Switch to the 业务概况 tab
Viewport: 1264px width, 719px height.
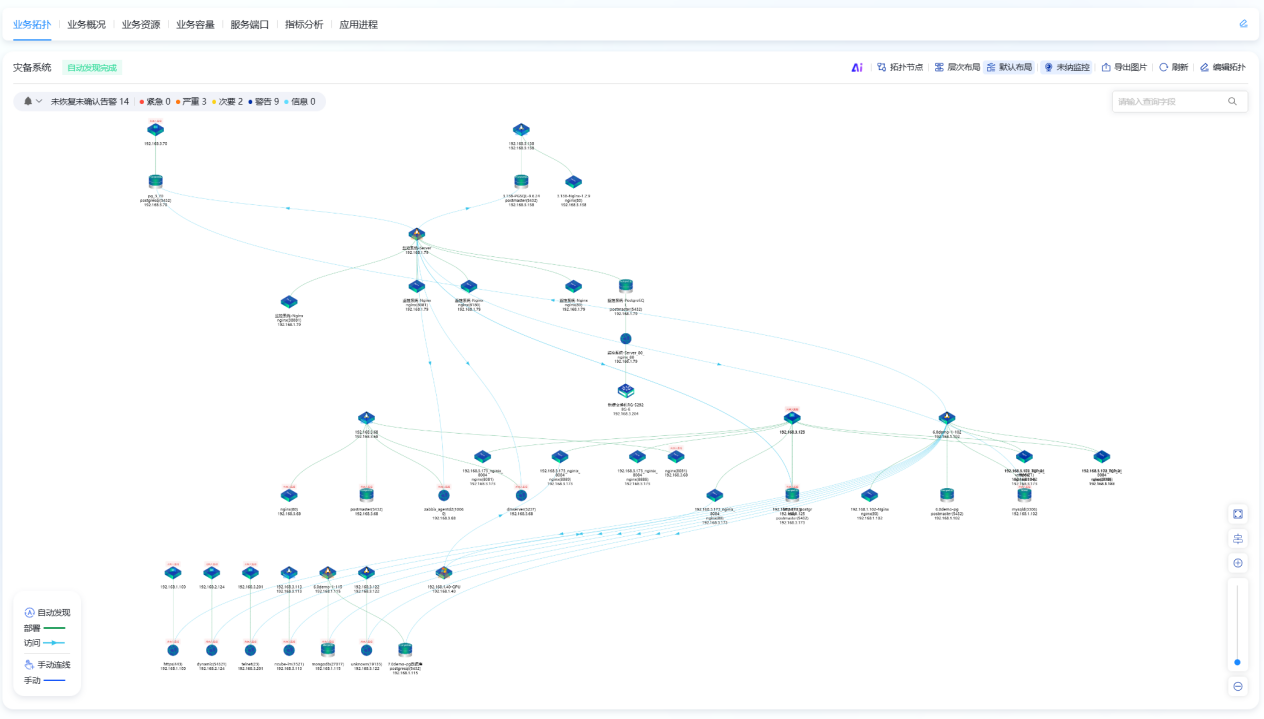coord(85,24)
